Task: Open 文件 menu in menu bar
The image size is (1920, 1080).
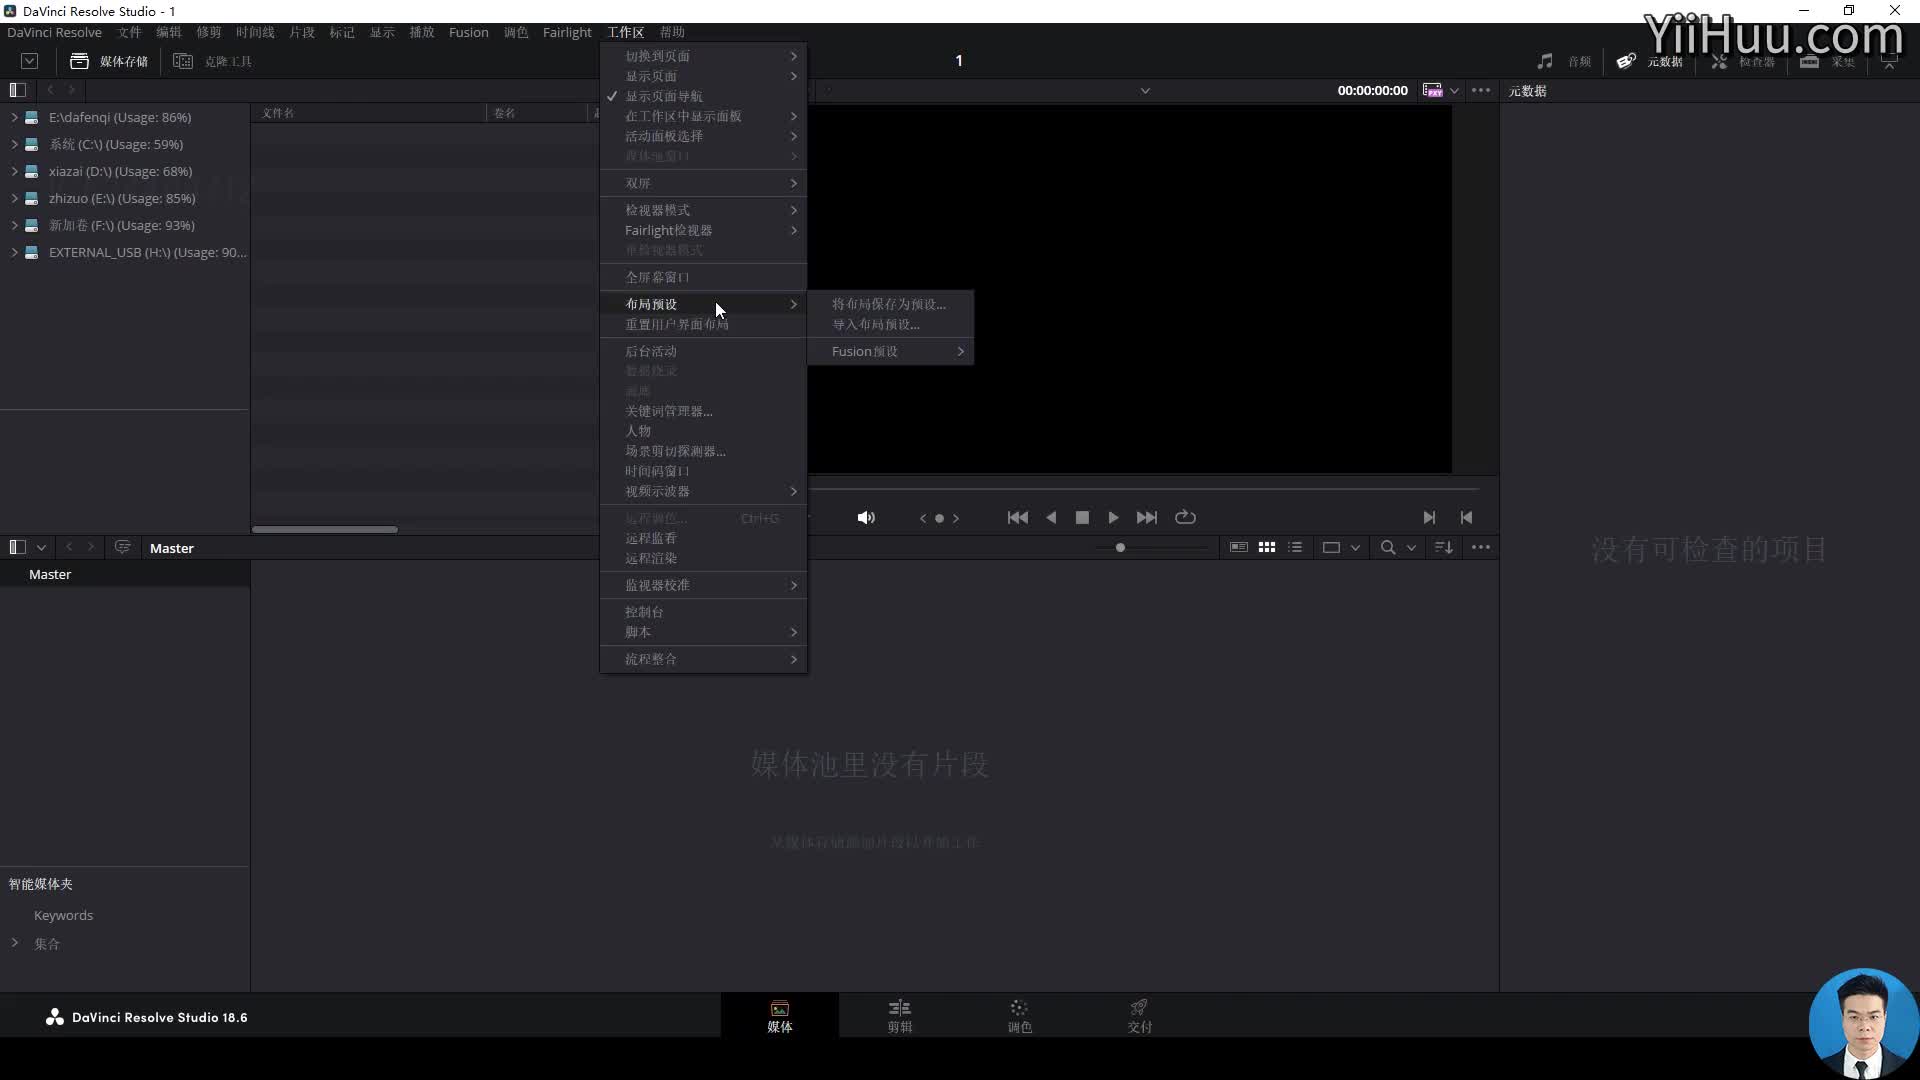Action: pos(130,32)
